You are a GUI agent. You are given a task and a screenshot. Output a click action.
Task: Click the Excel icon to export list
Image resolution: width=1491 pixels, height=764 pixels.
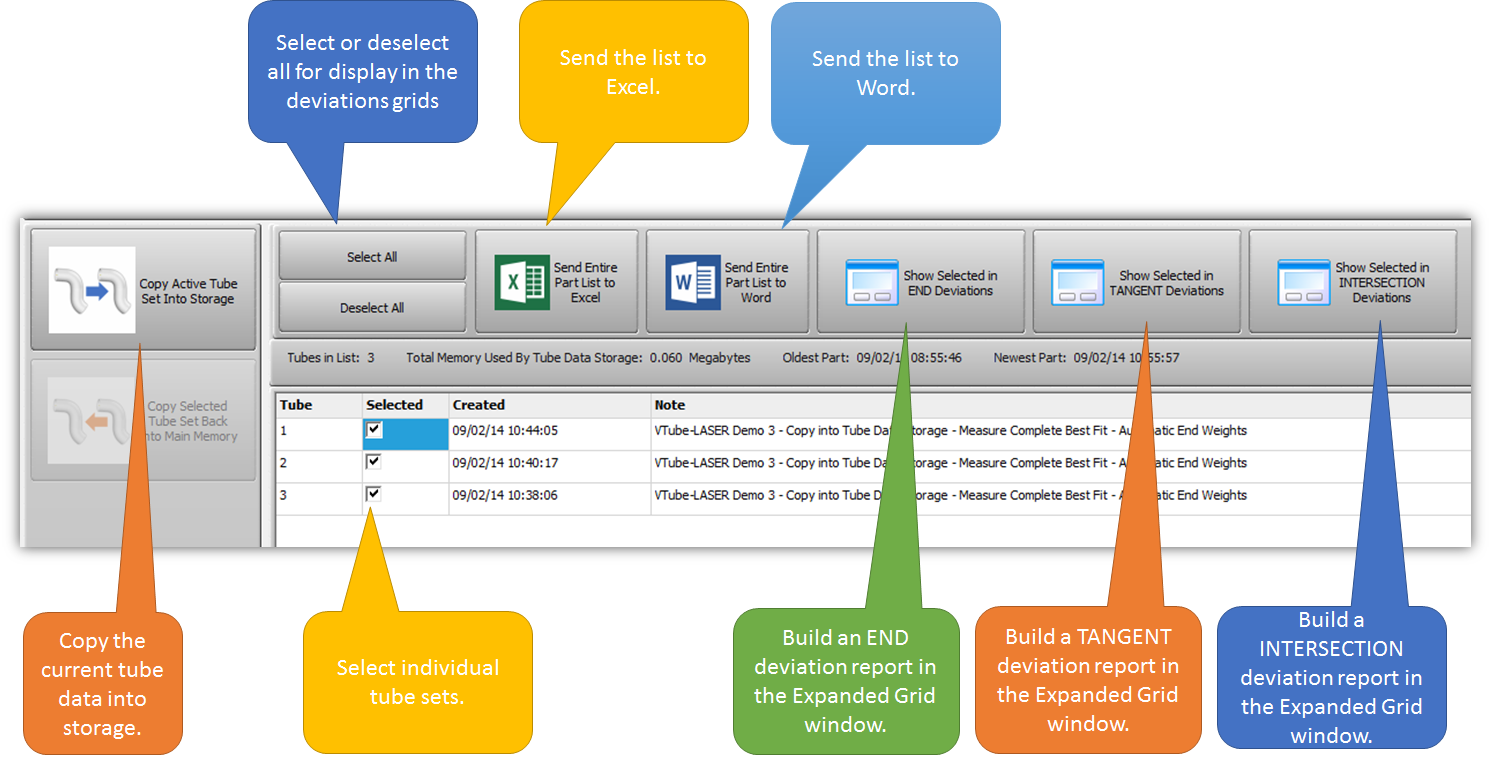pyautogui.click(x=522, y=283)
